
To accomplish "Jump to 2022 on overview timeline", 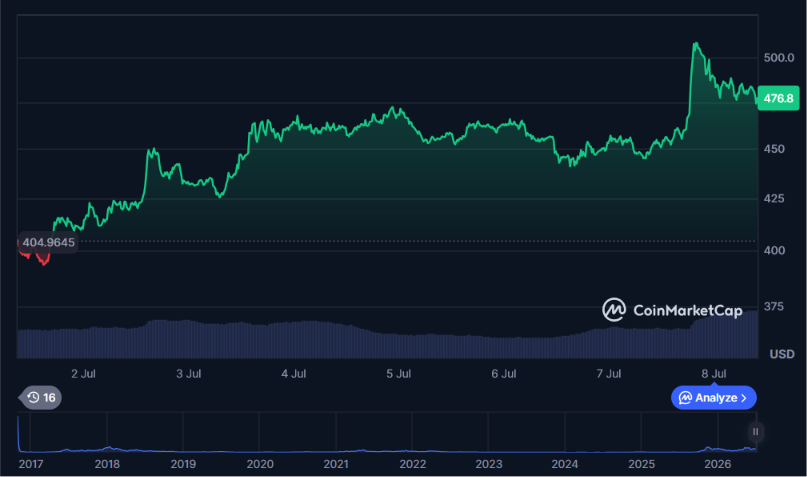I will (x=413, y=464).
